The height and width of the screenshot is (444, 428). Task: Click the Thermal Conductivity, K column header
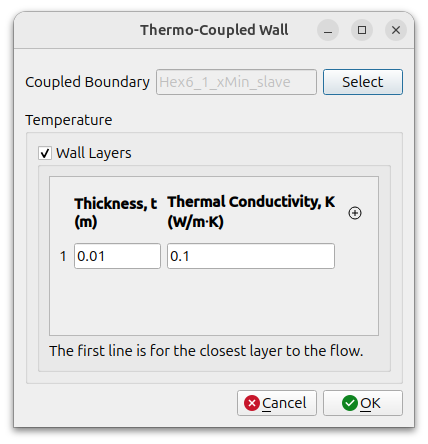pos(251,212)
